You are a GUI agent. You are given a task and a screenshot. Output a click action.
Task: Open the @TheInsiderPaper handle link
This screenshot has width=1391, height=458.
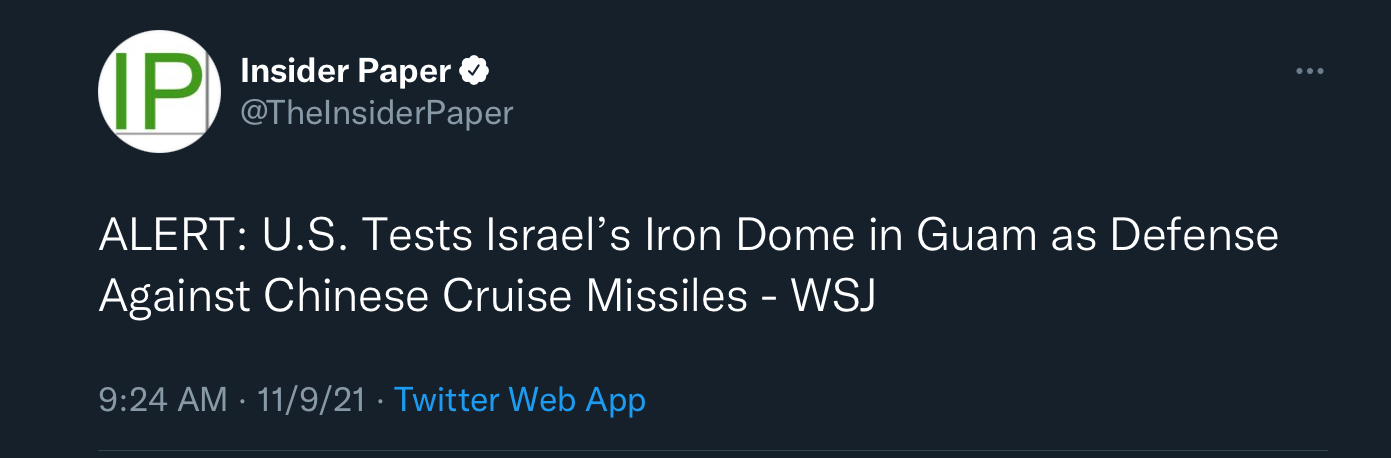(377, 113)
